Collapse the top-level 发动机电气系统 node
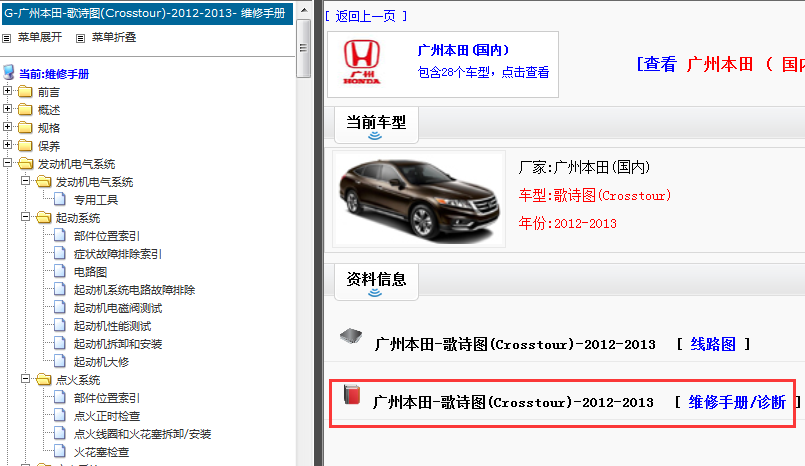This screenshot has height=466, width=805. [x=7, y=163]
